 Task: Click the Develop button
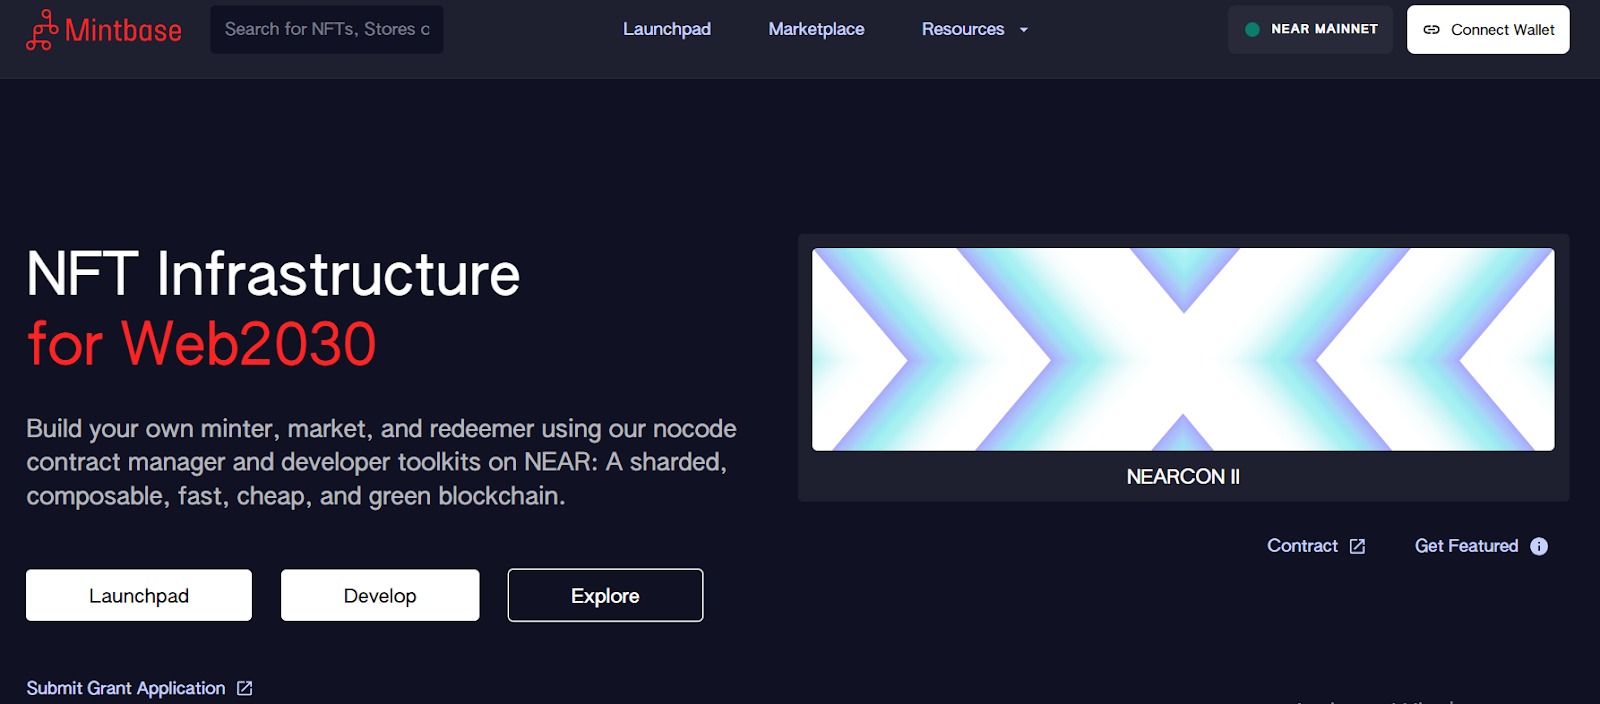point(380,595)
